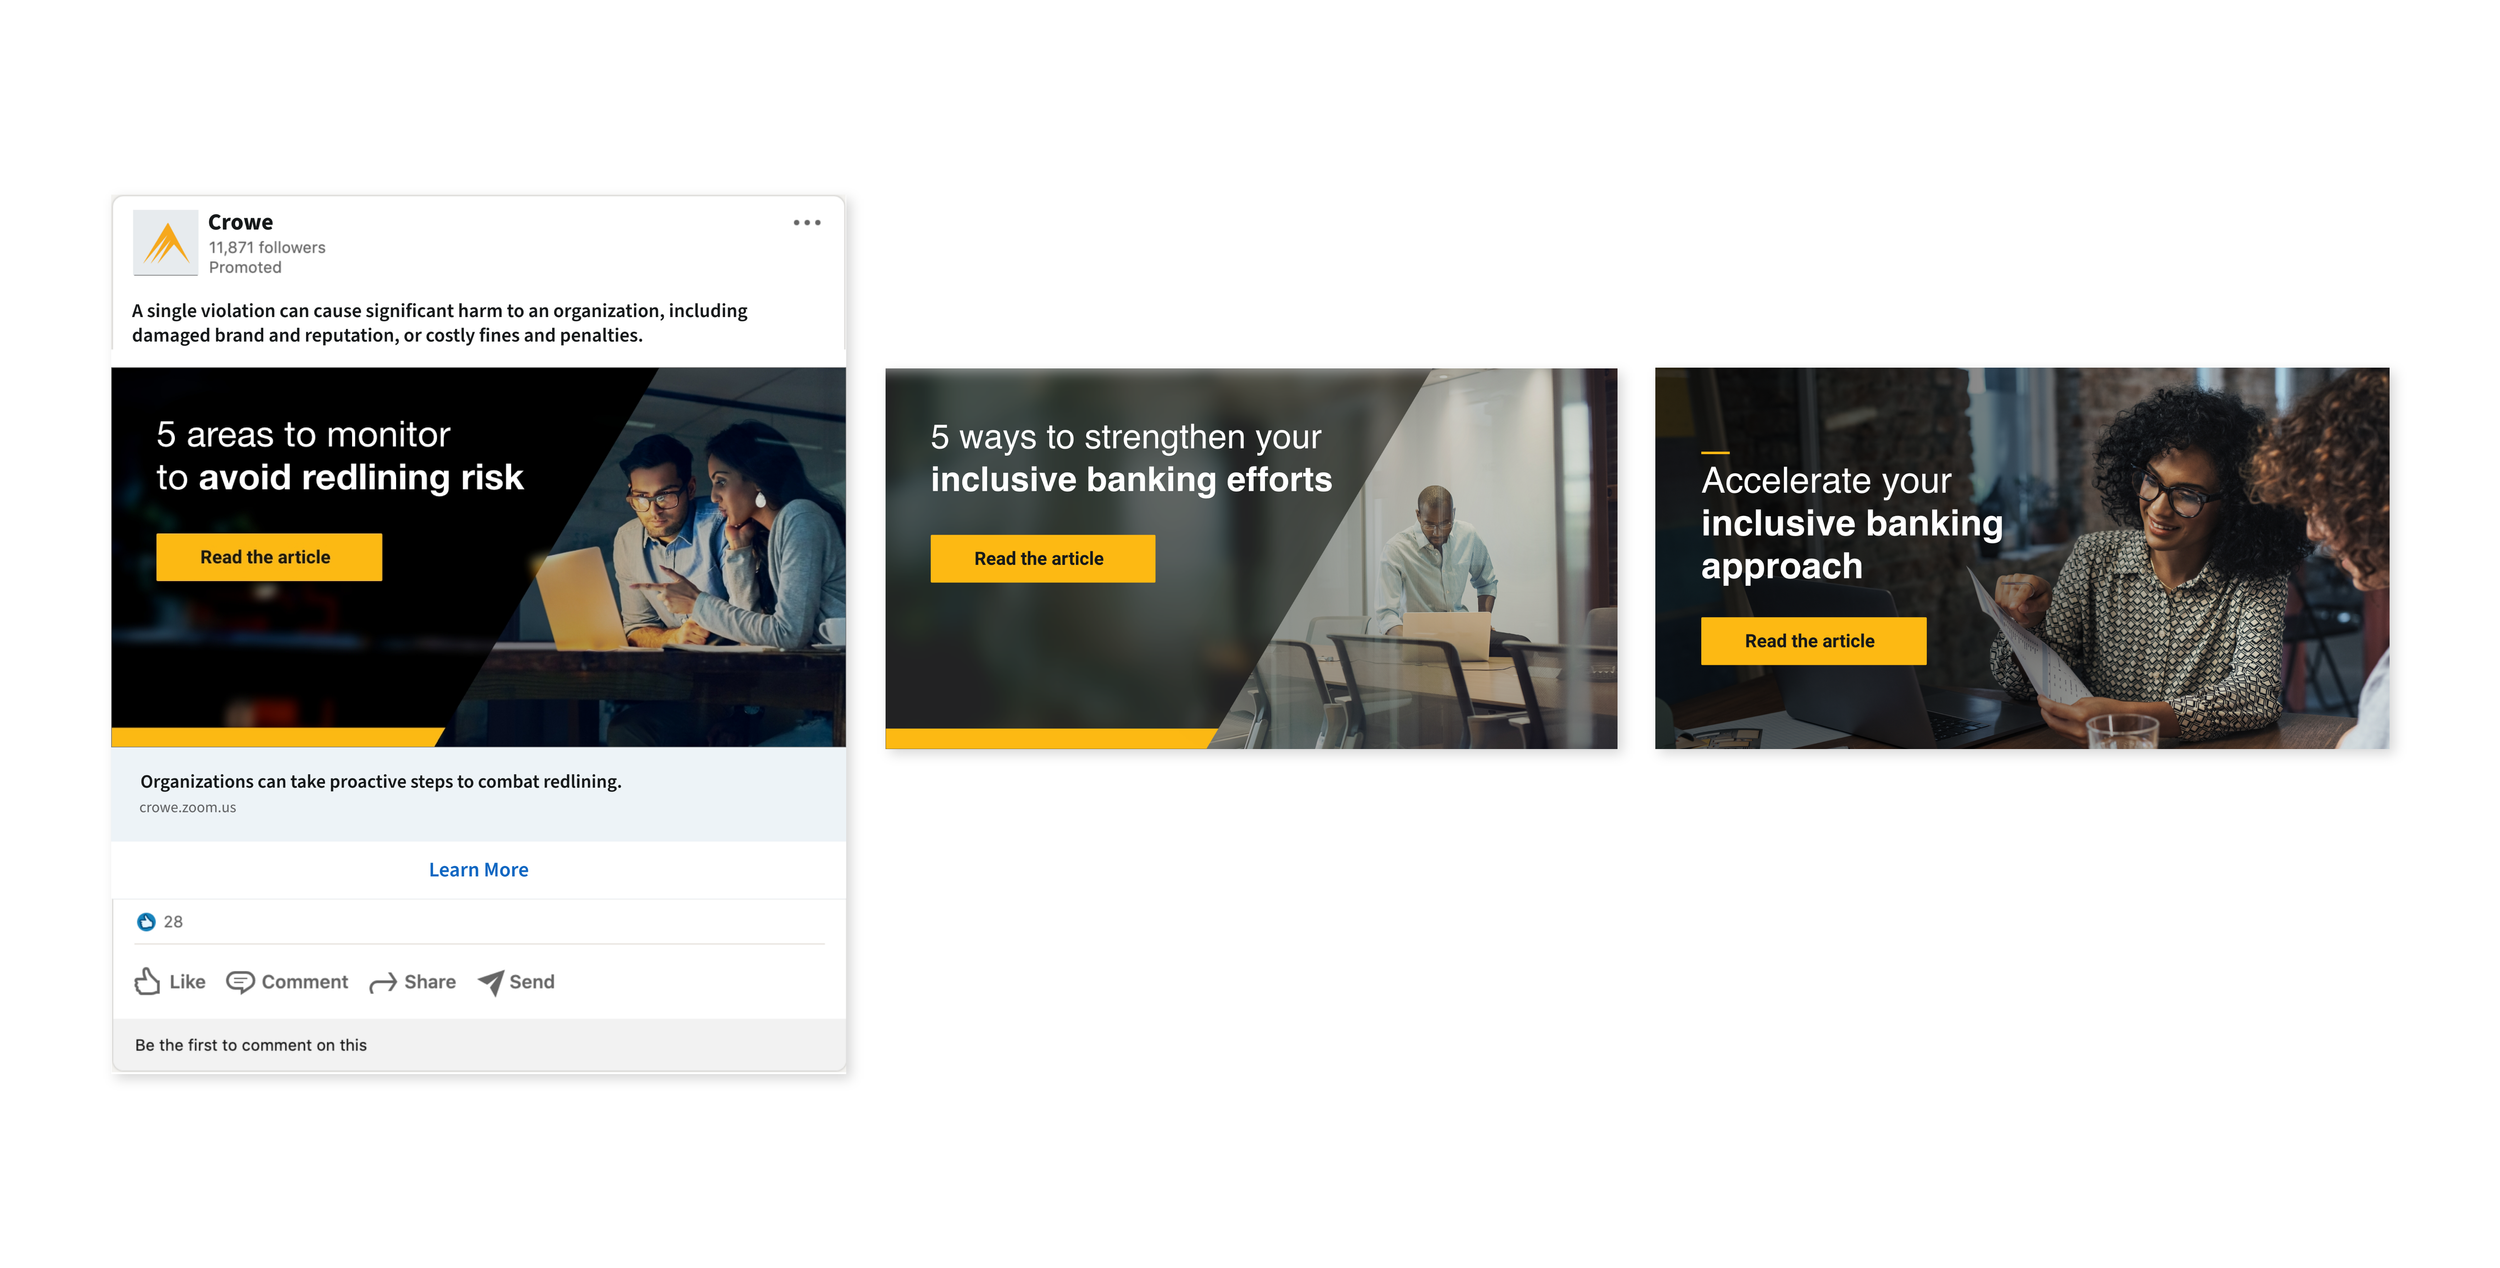The height and width of the screenshot is (1268, 2500).
Task: Open the three-dot post options menu
Action: [806, 222]
